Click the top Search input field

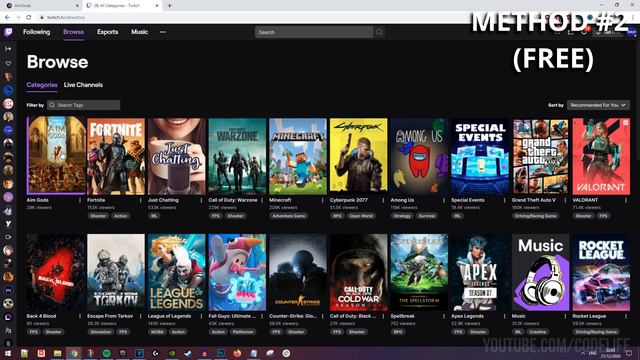click(314, 32)
